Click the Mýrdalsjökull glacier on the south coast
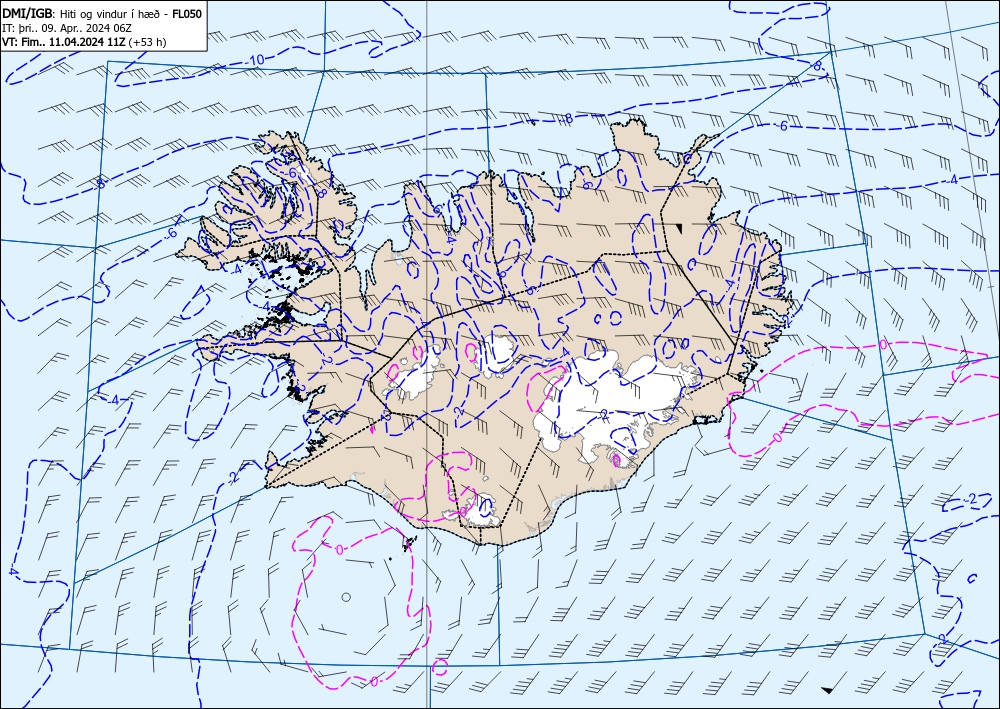The height and width of the screenshot is (709, 1000). [482, 510]
